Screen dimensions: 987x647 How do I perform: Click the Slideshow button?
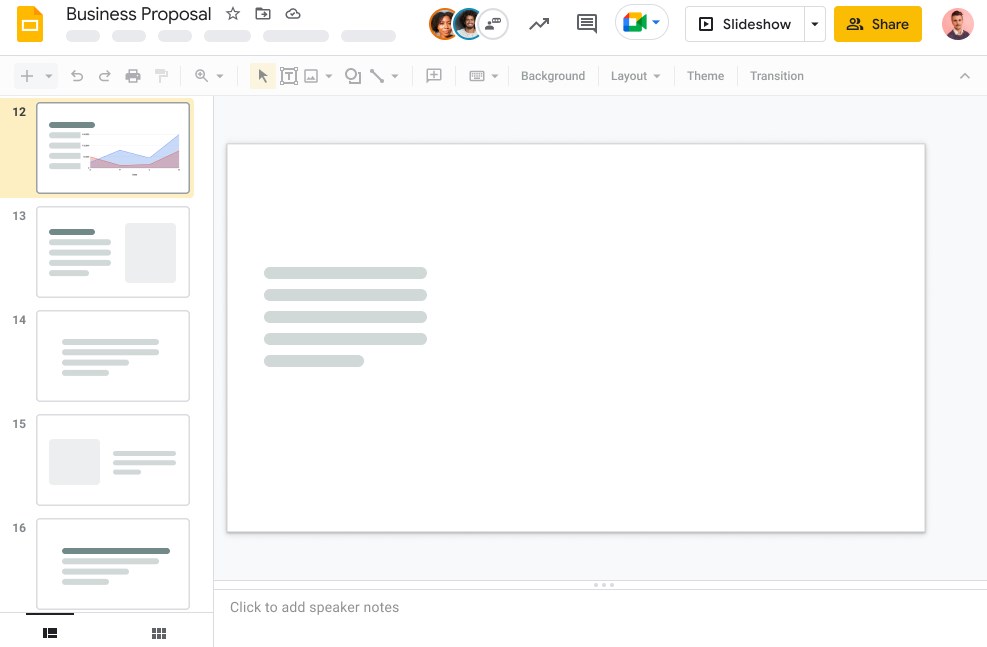[745, 24]
